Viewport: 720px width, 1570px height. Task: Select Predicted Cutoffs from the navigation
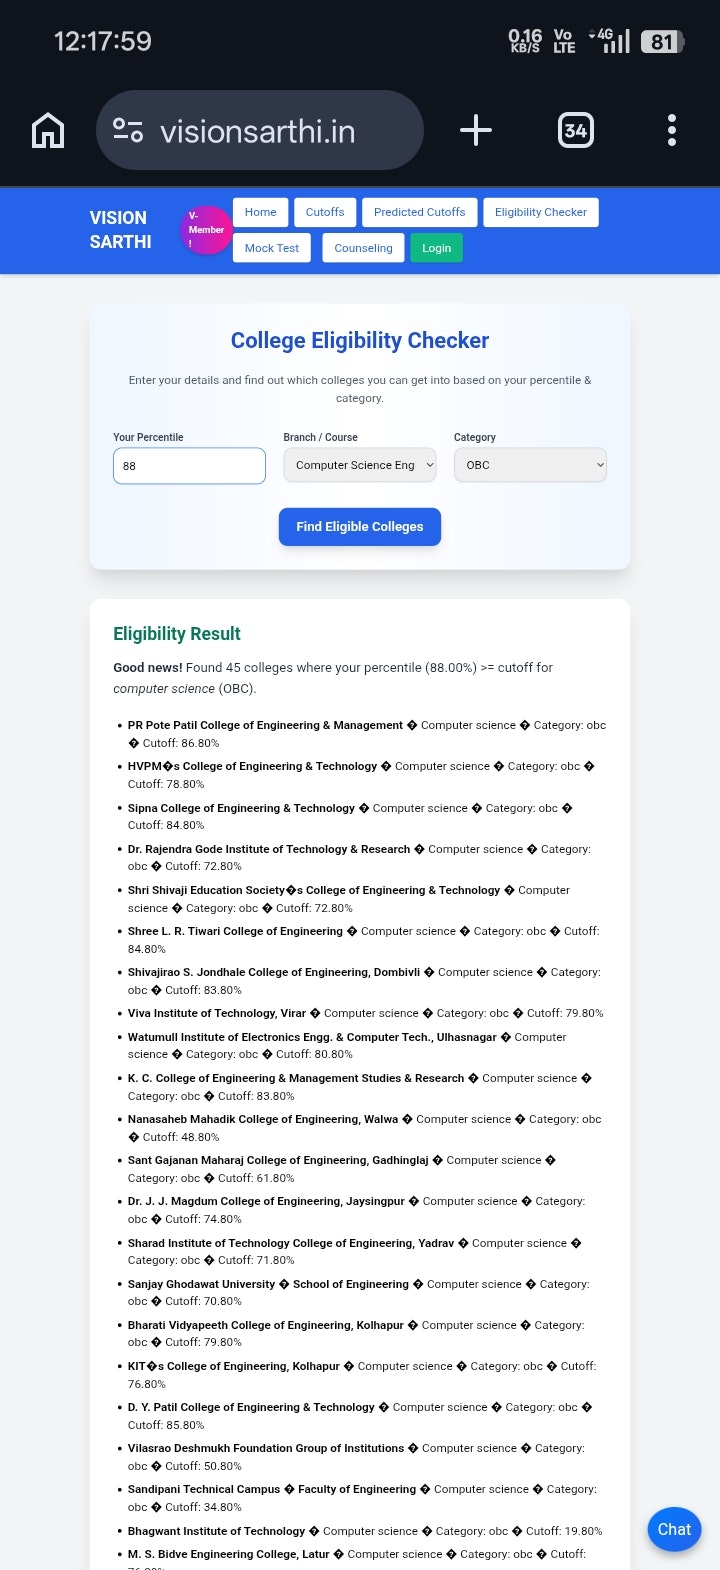[419, 212]
